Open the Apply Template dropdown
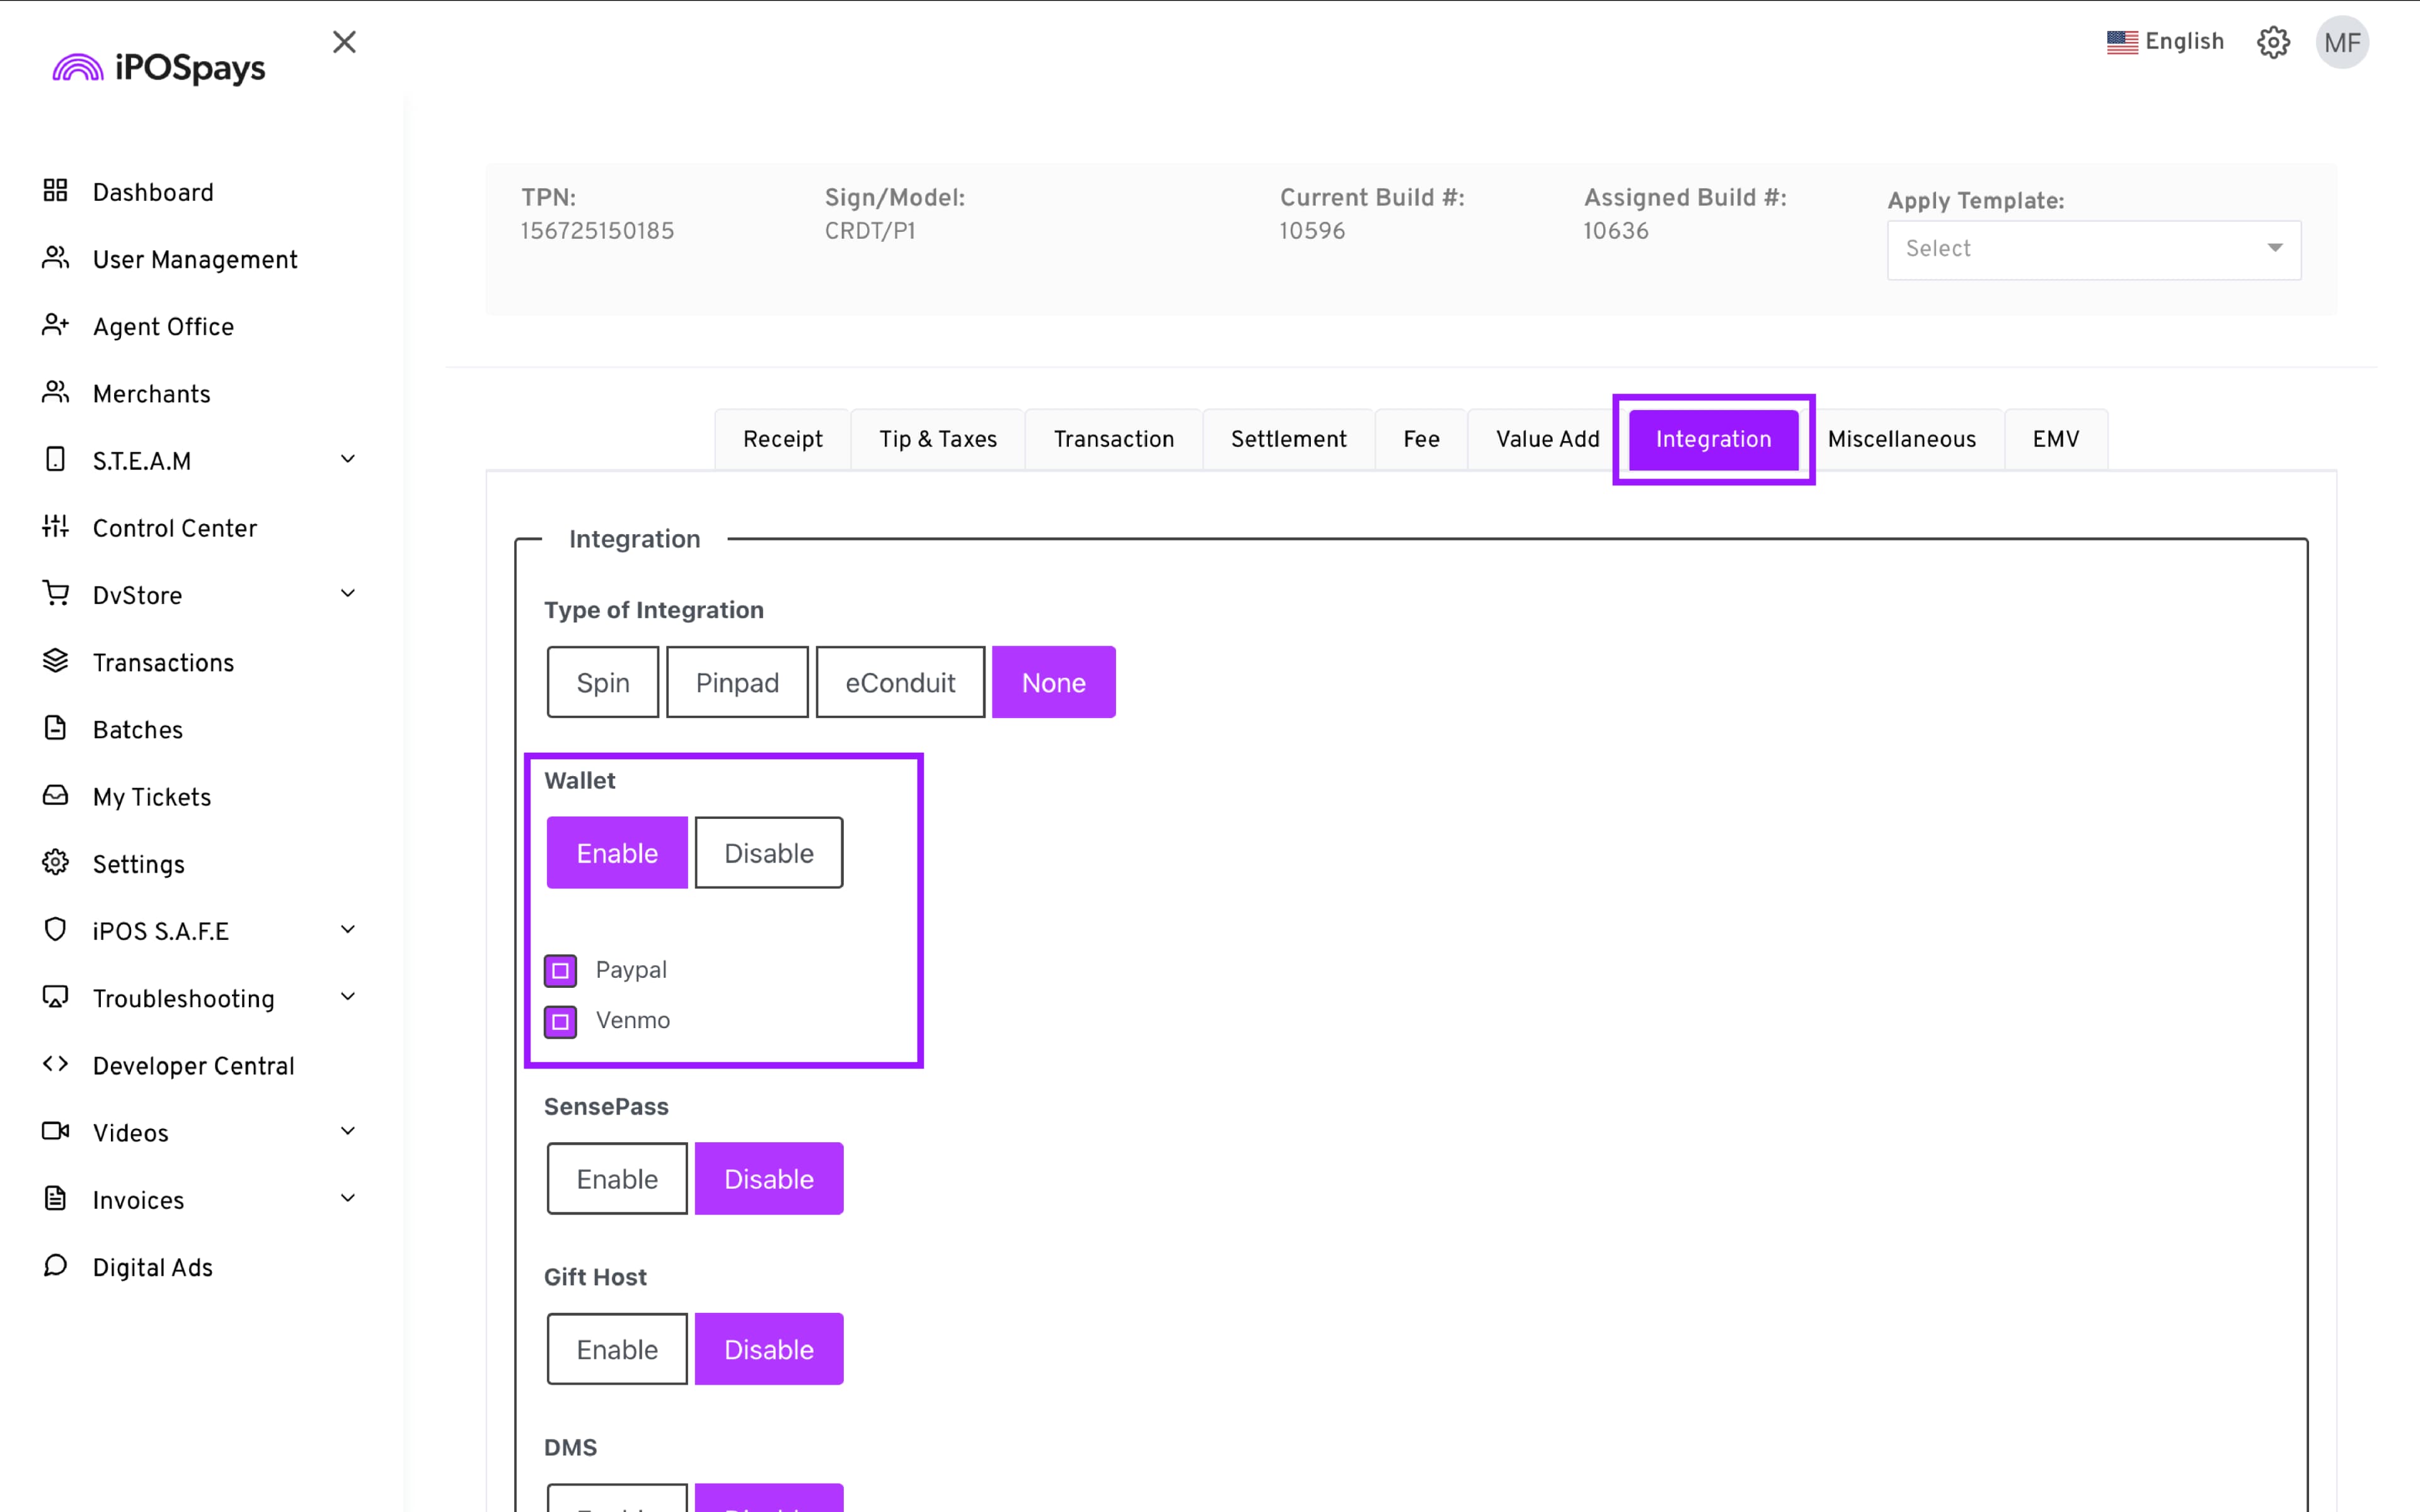Screen dimensions: 2420x1512 pos(2093,249)
